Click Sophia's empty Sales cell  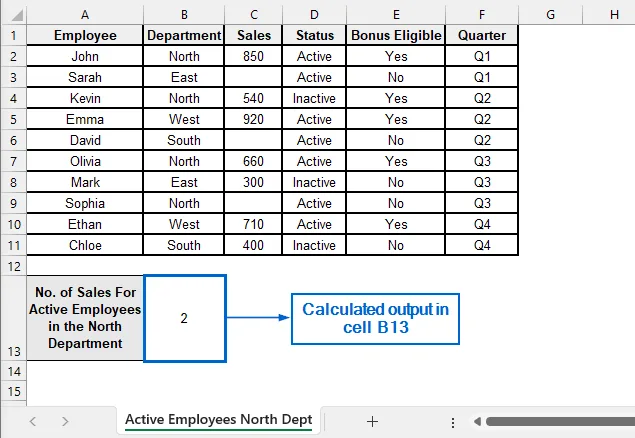pos(254,204)
